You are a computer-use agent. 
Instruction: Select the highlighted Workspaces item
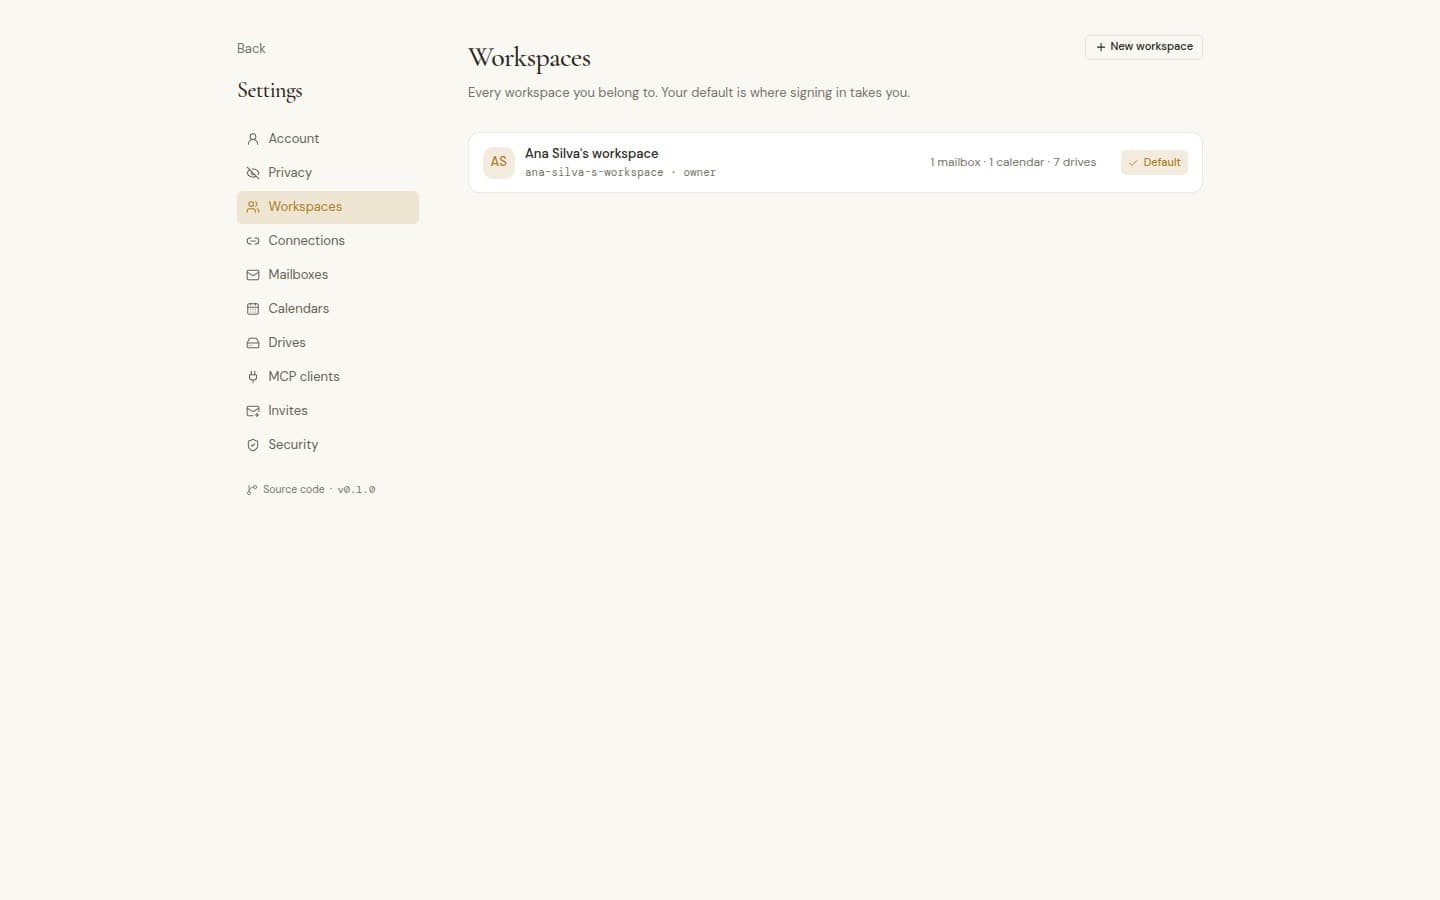pyautogui.click(x=328, y=207)
